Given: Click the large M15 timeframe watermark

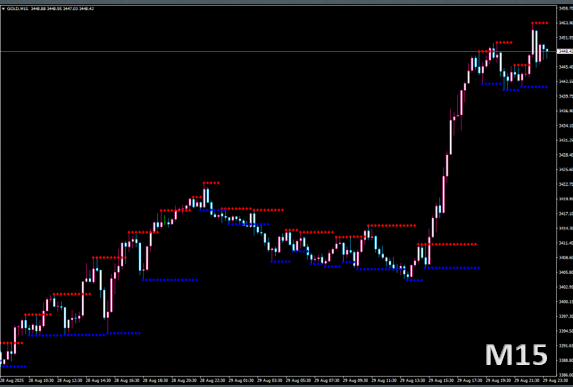Looking at the screenshot, I should point(516,355).
